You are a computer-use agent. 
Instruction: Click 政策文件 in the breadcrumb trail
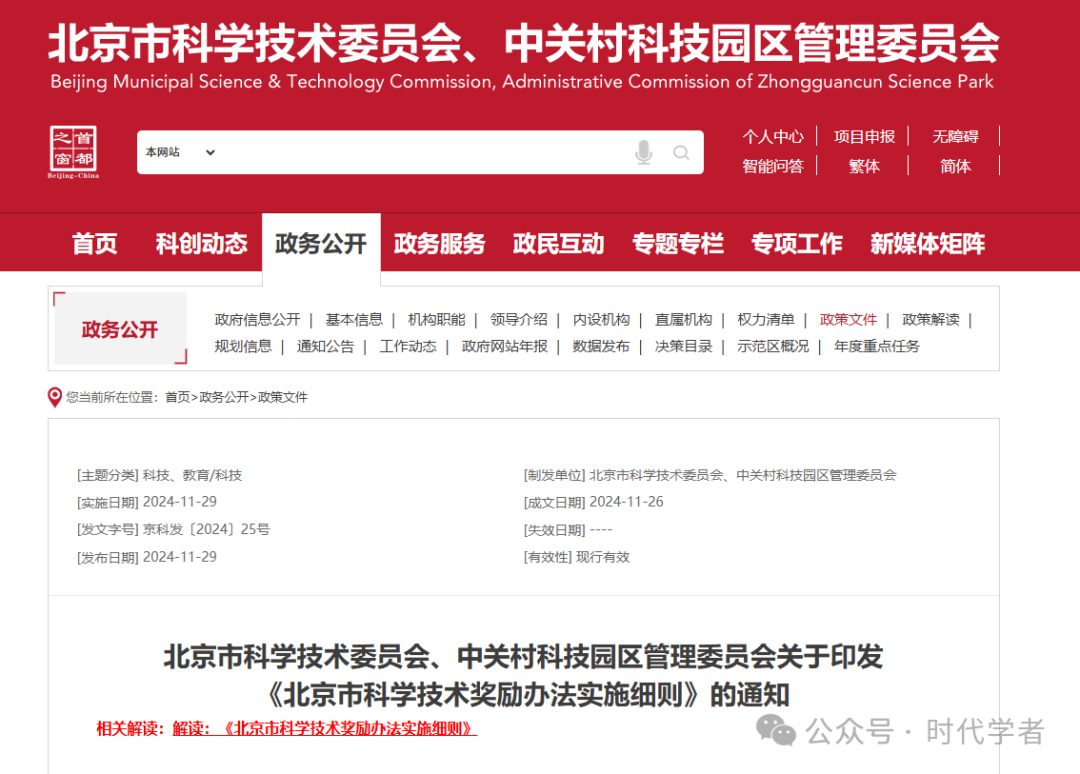click(282, 397)
